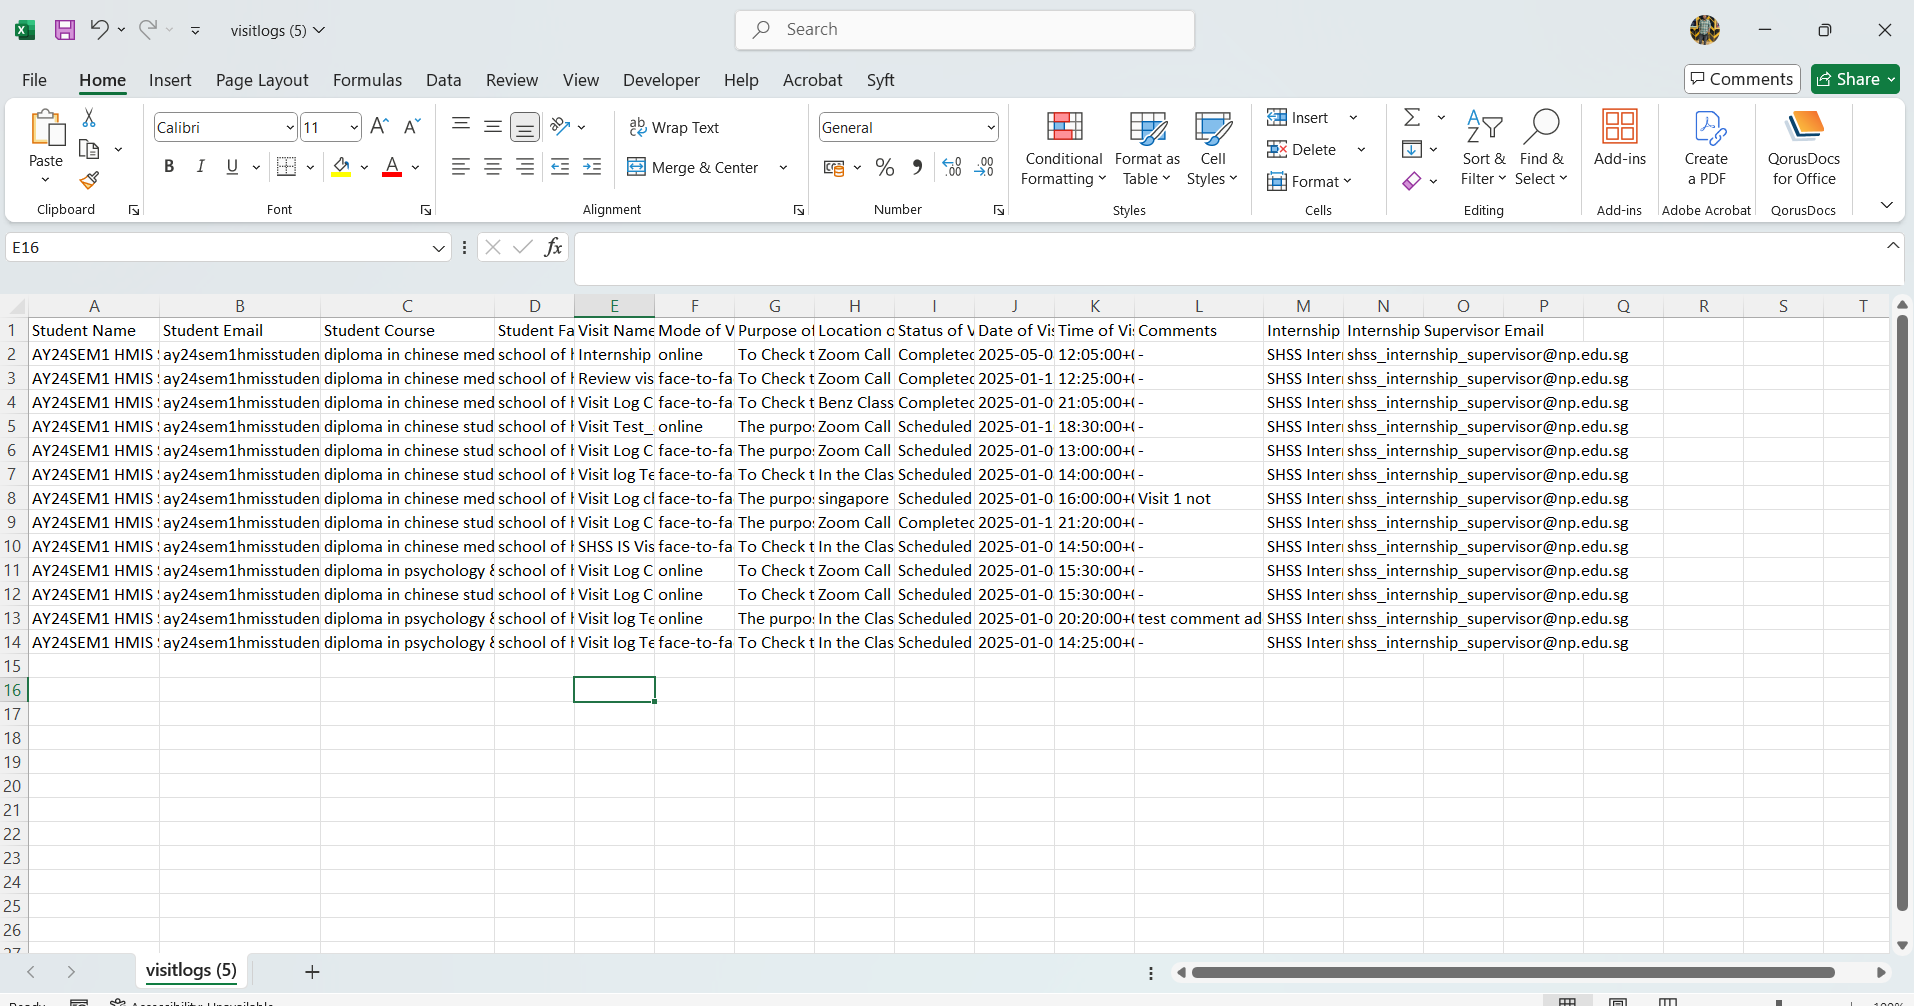Switch to the Formulas ribbon tab
The height and width of the screenshot is (1006, 1914).
coord(367,80)
